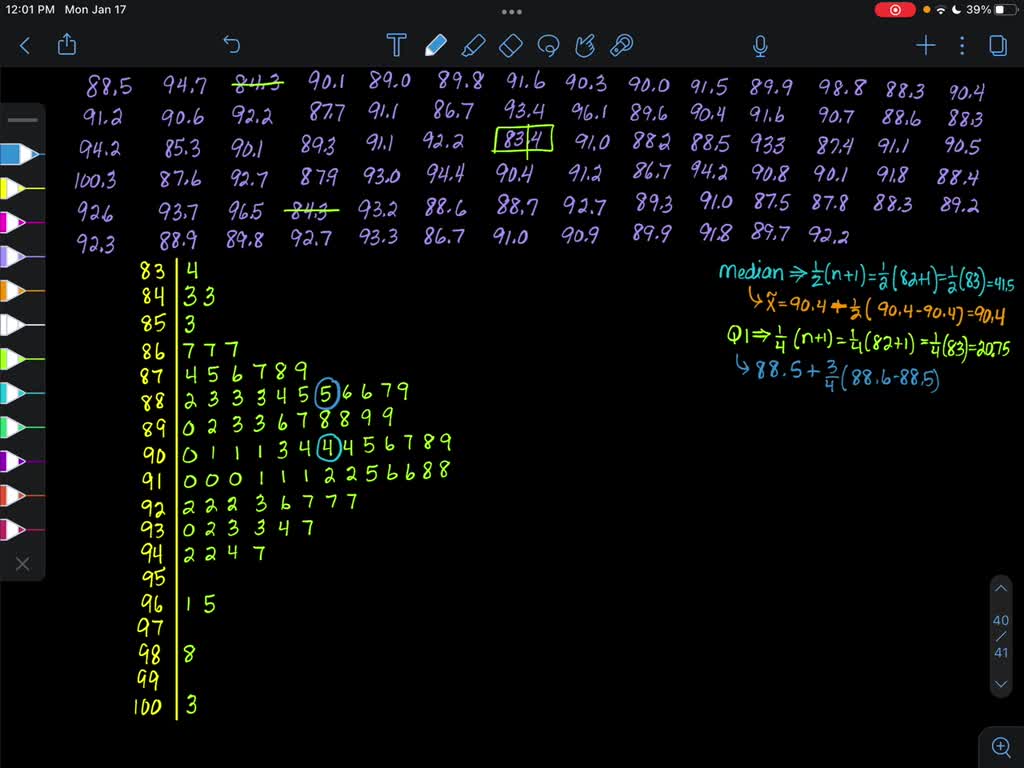The width and height of the screenshot is (1024, 768).
Task: Go back to the notes library
Action: point(25,45)
